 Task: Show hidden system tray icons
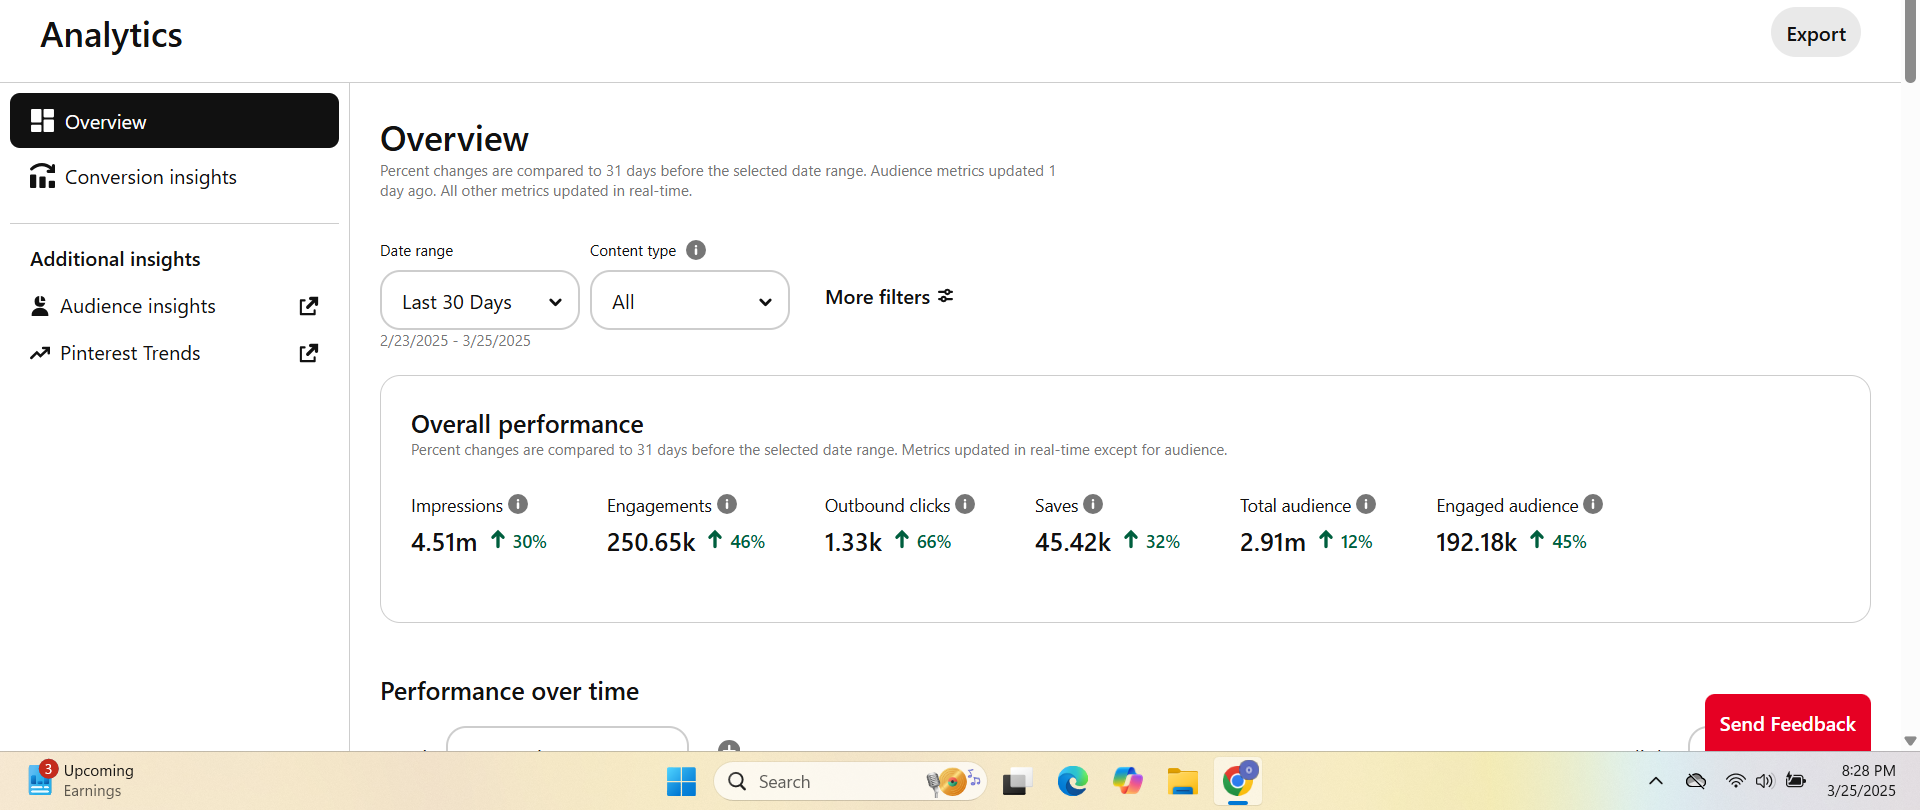click(1656, 781)
